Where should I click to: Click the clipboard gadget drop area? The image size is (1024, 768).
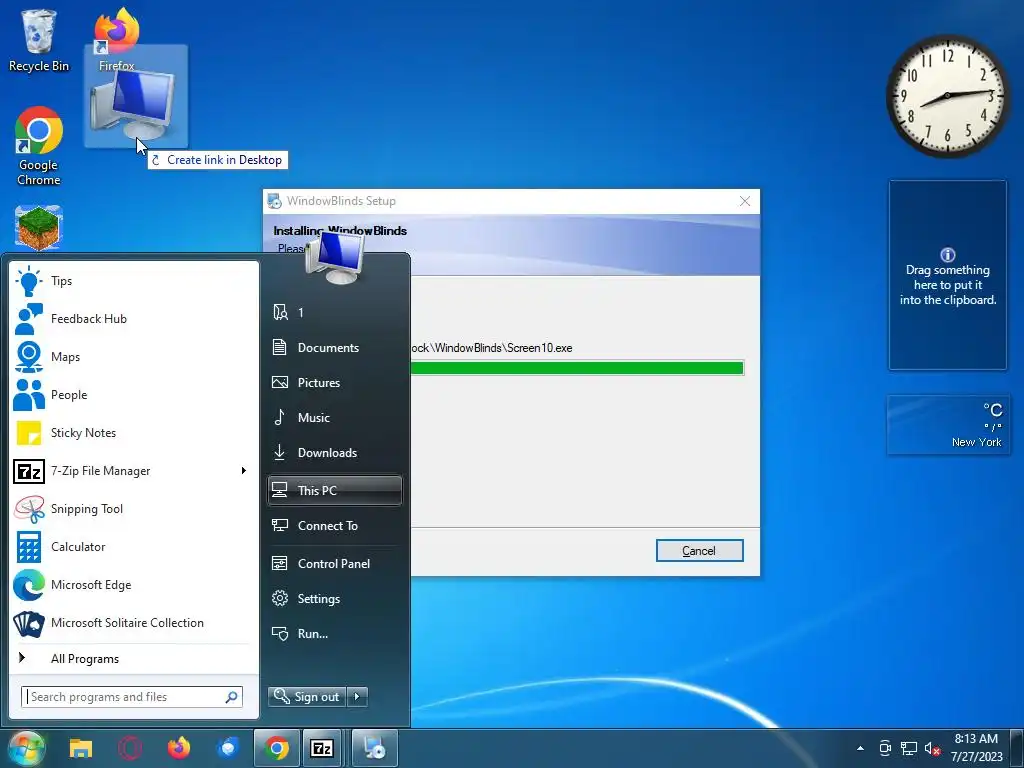pos(948,275)
